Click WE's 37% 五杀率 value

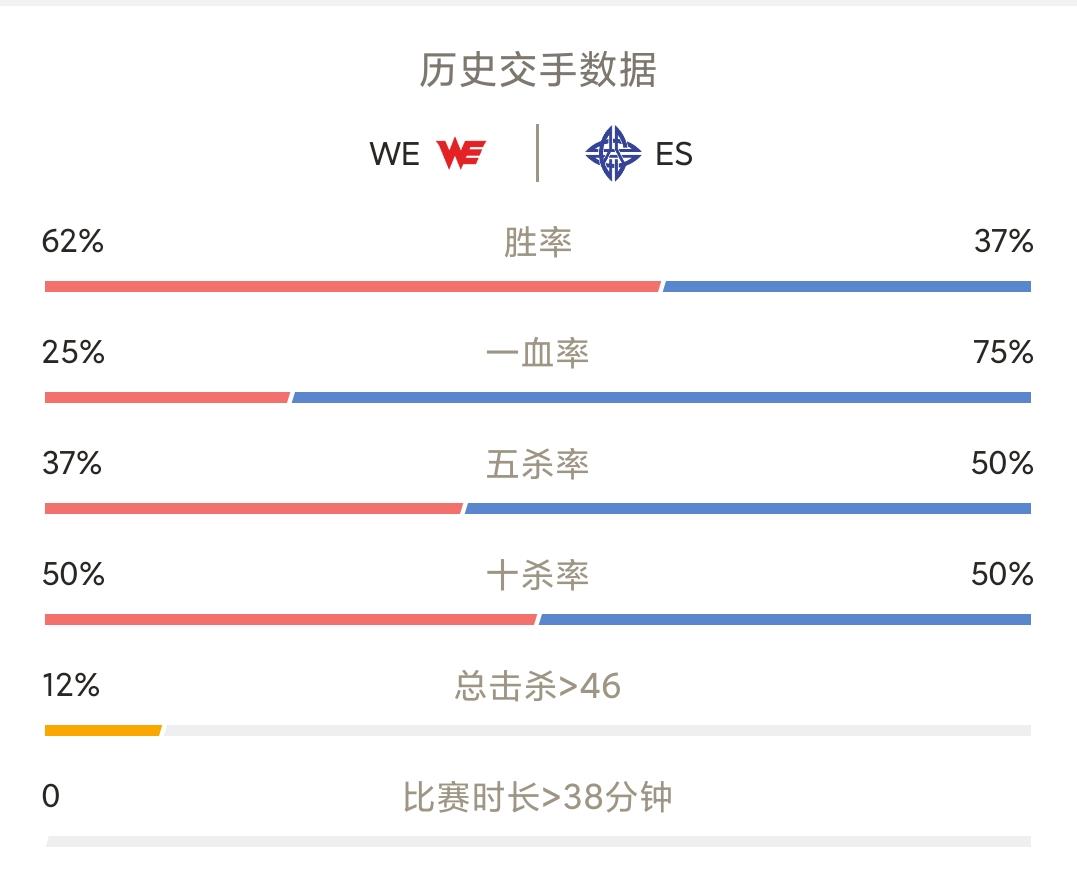(72, 464)
